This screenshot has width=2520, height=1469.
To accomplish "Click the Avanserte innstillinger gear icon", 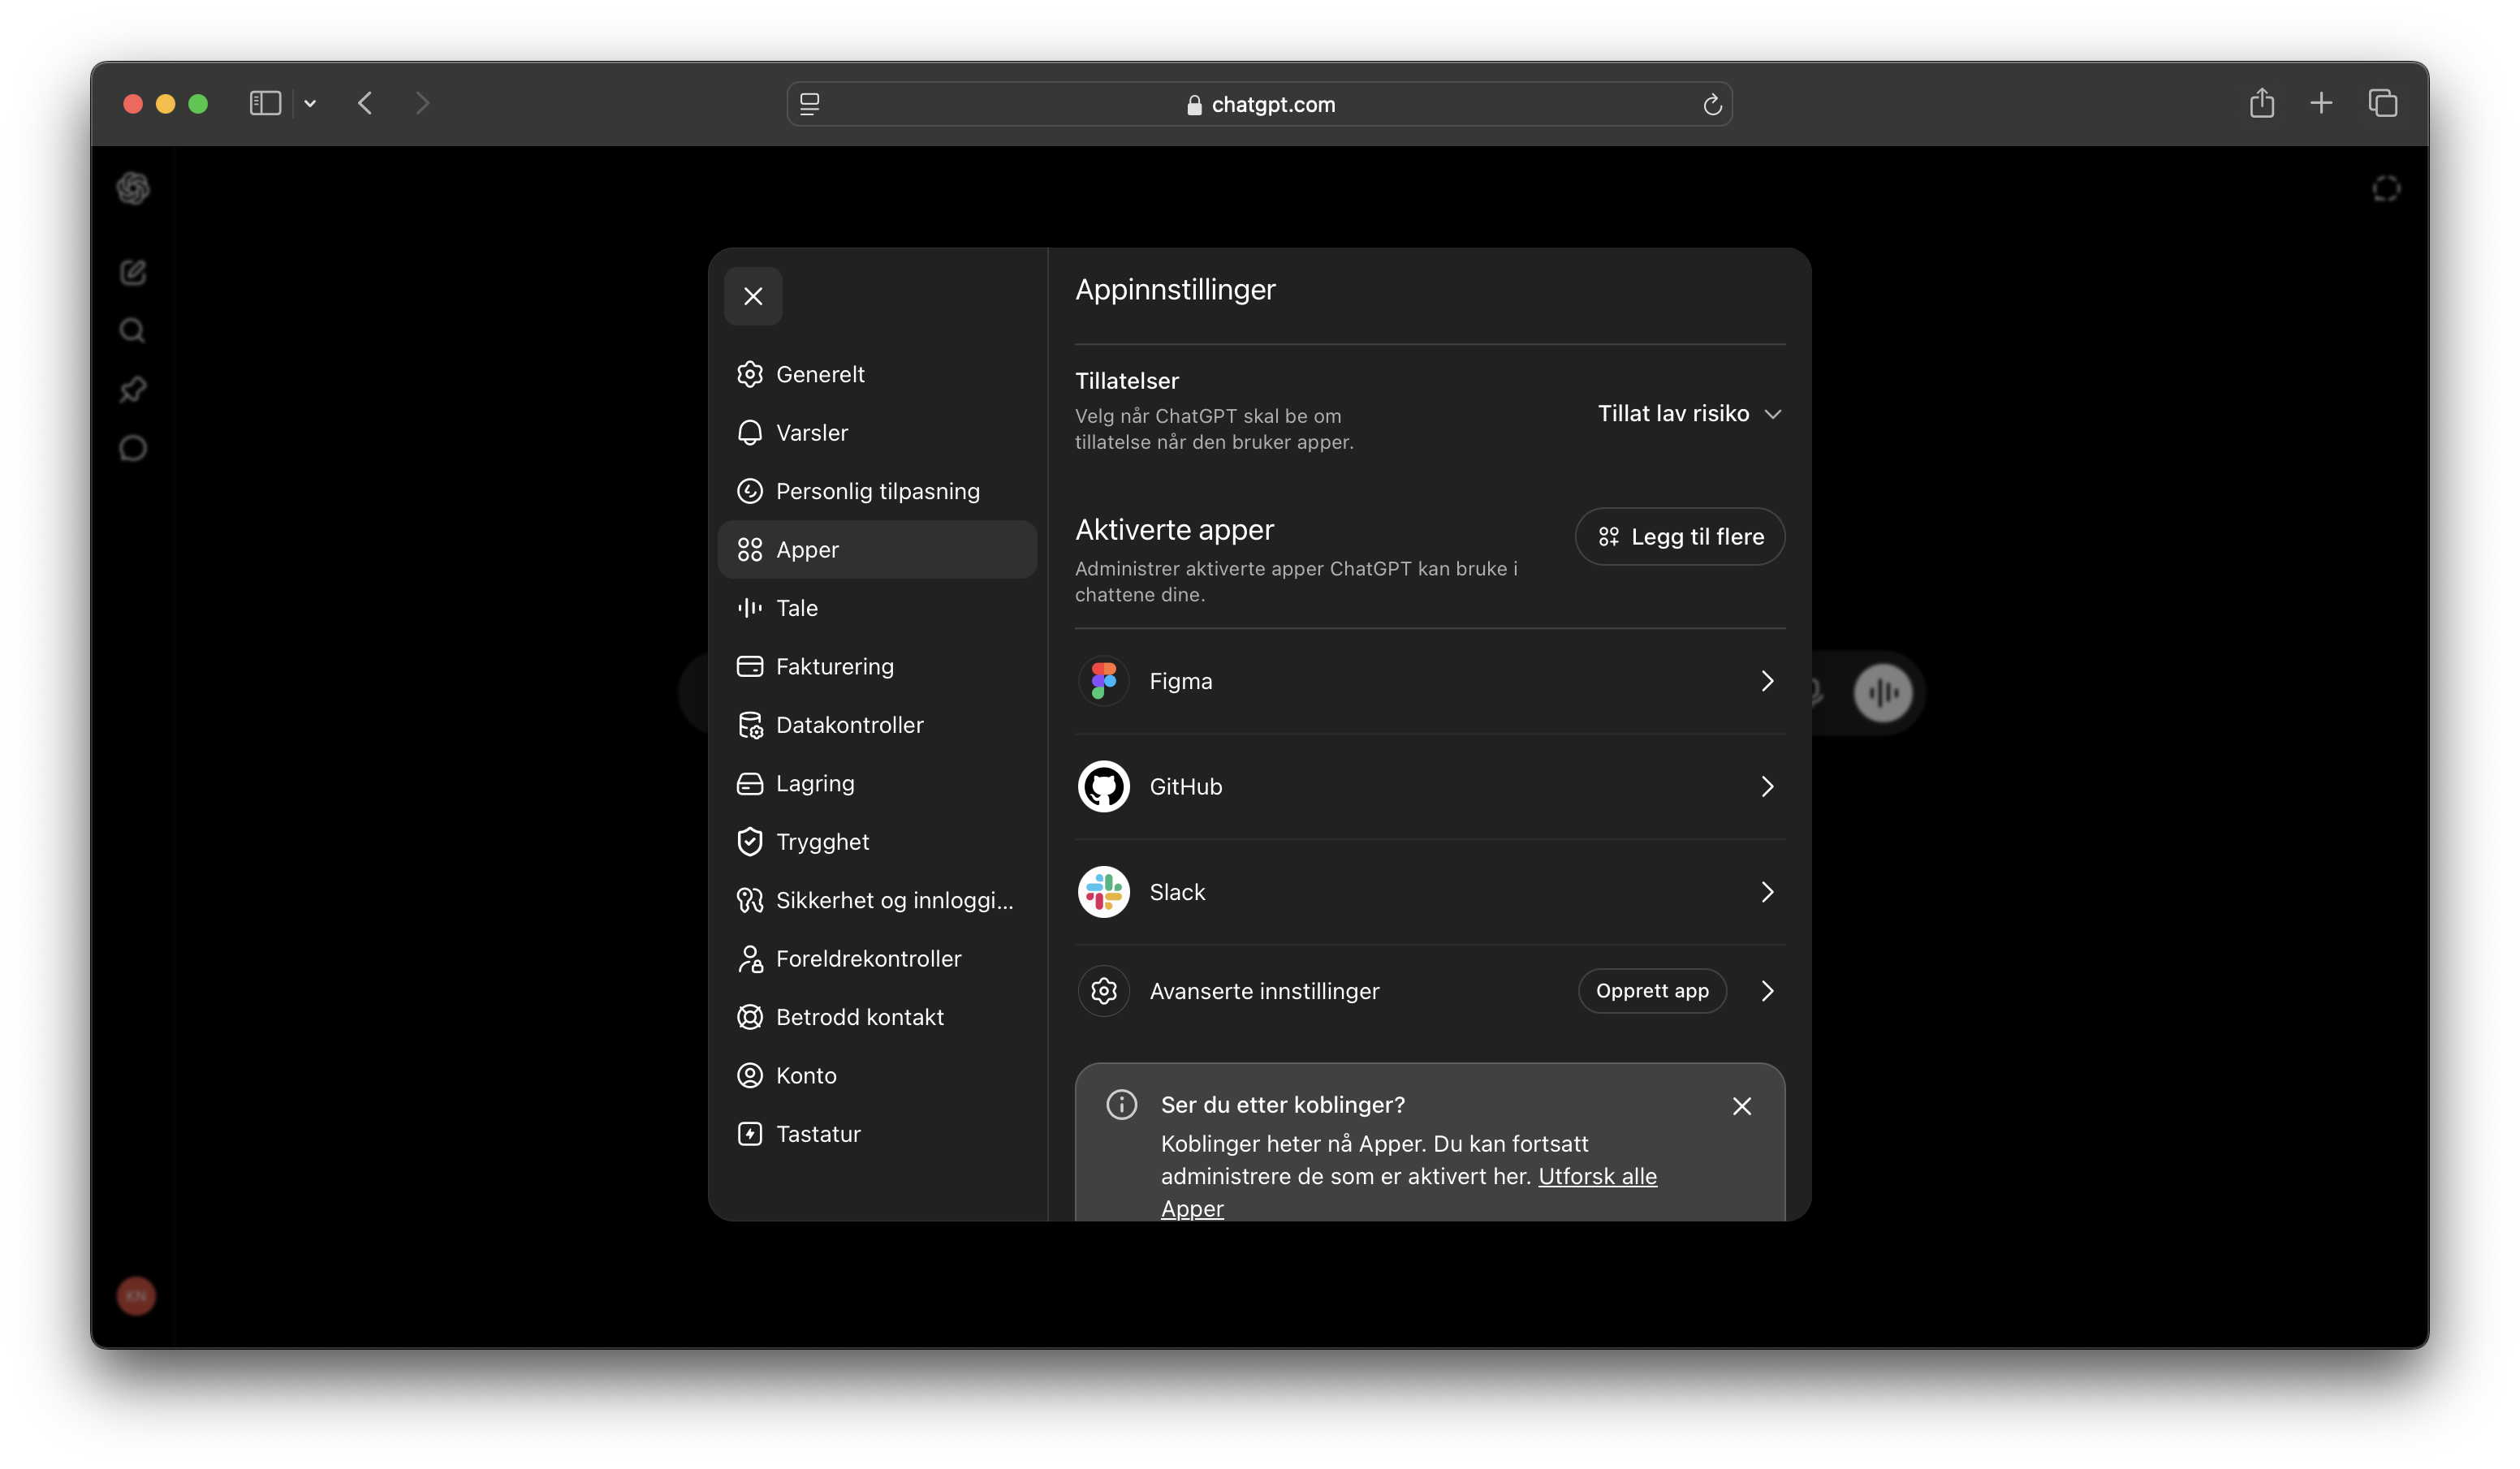I will (x=1104, y=991).
